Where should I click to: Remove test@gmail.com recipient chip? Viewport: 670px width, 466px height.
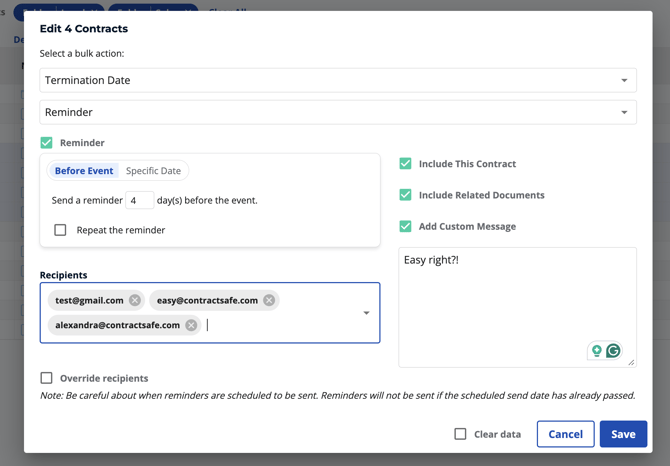(135, 300)
